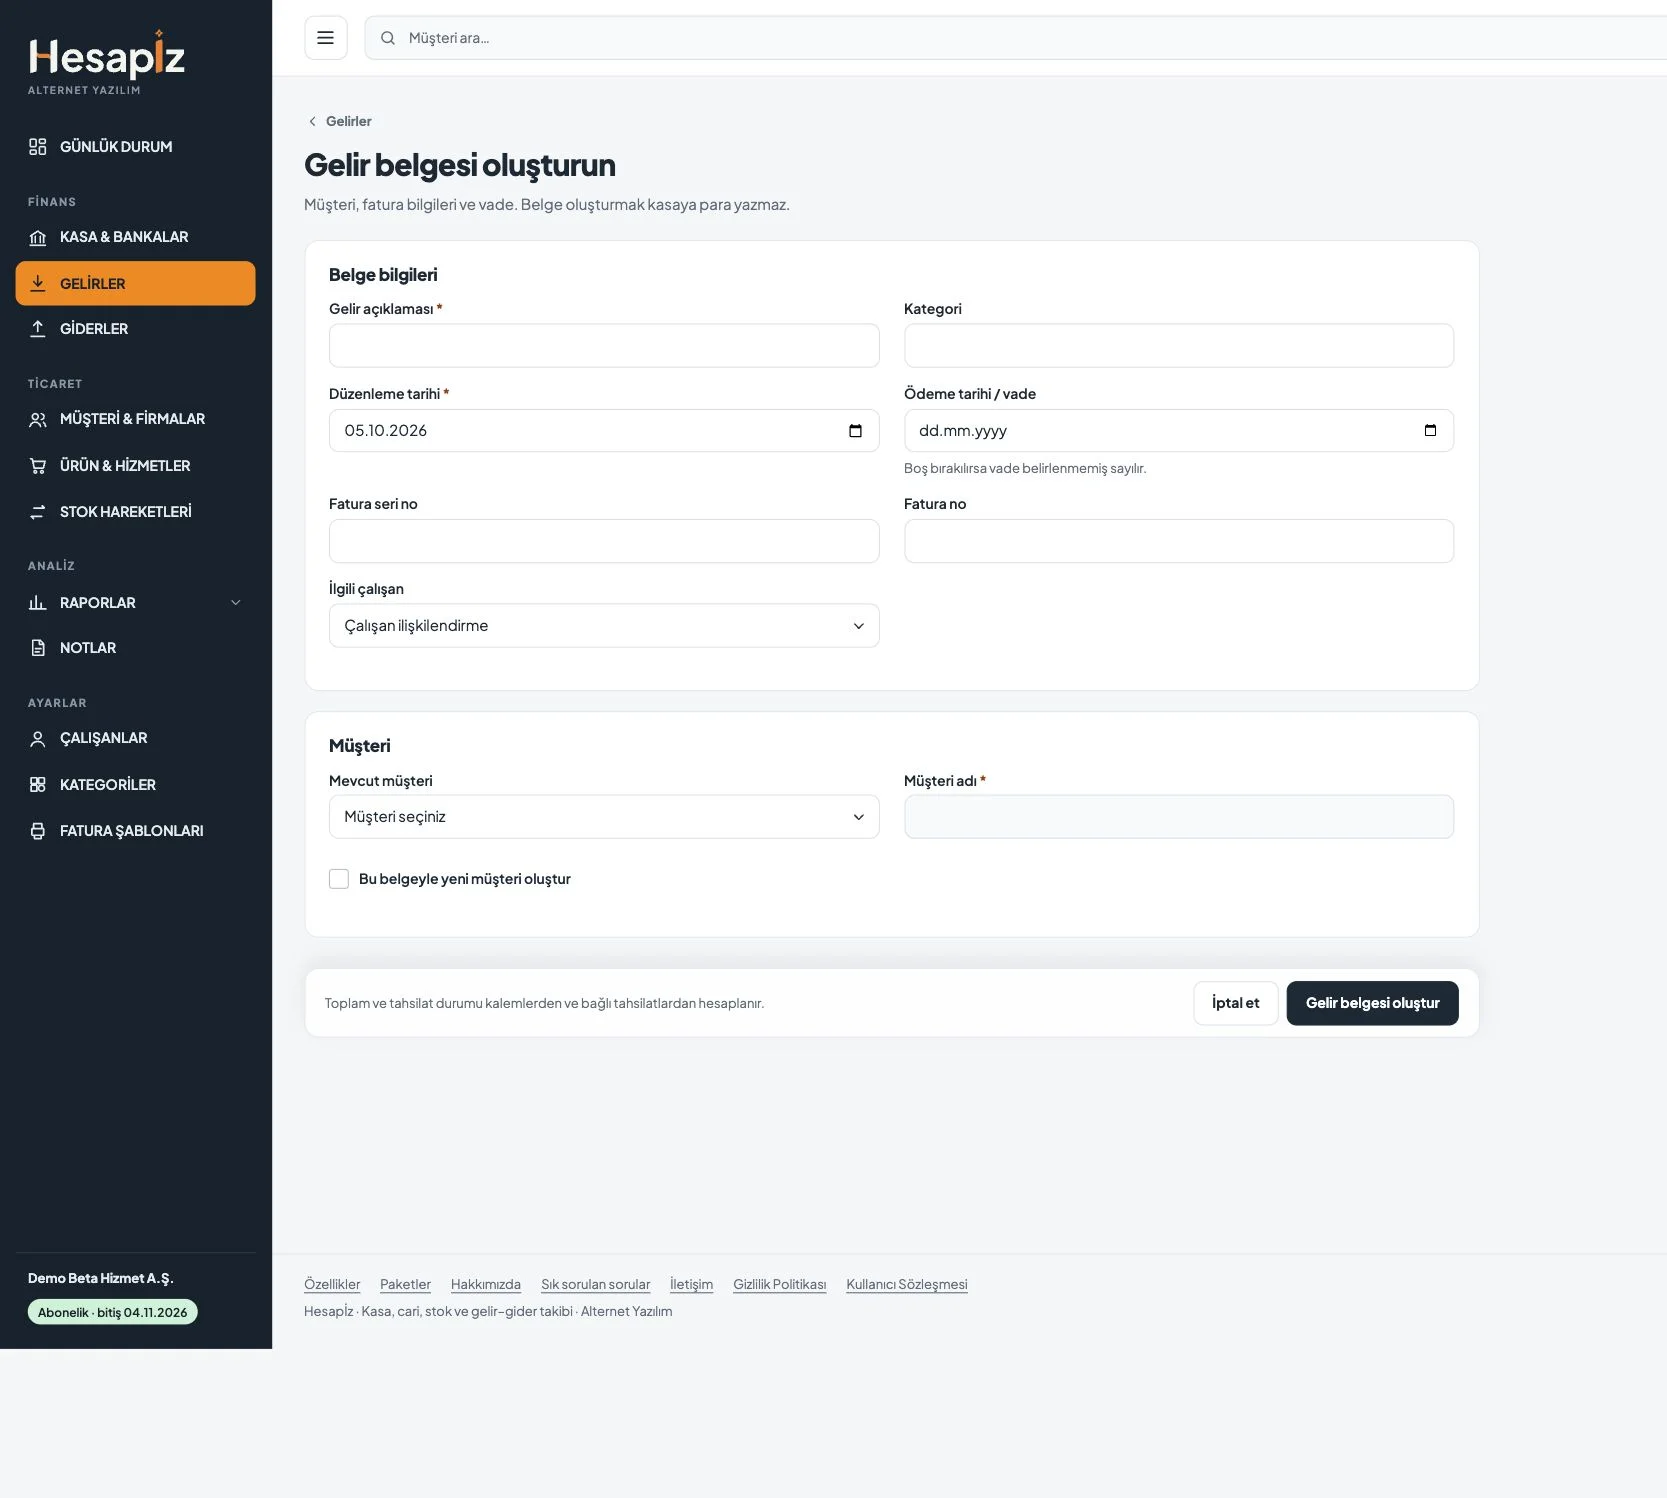Open calendar picker for Düzenleme tarihi
The width and height of the screenshot is (1667, 1498).
[x=855, y=431]
